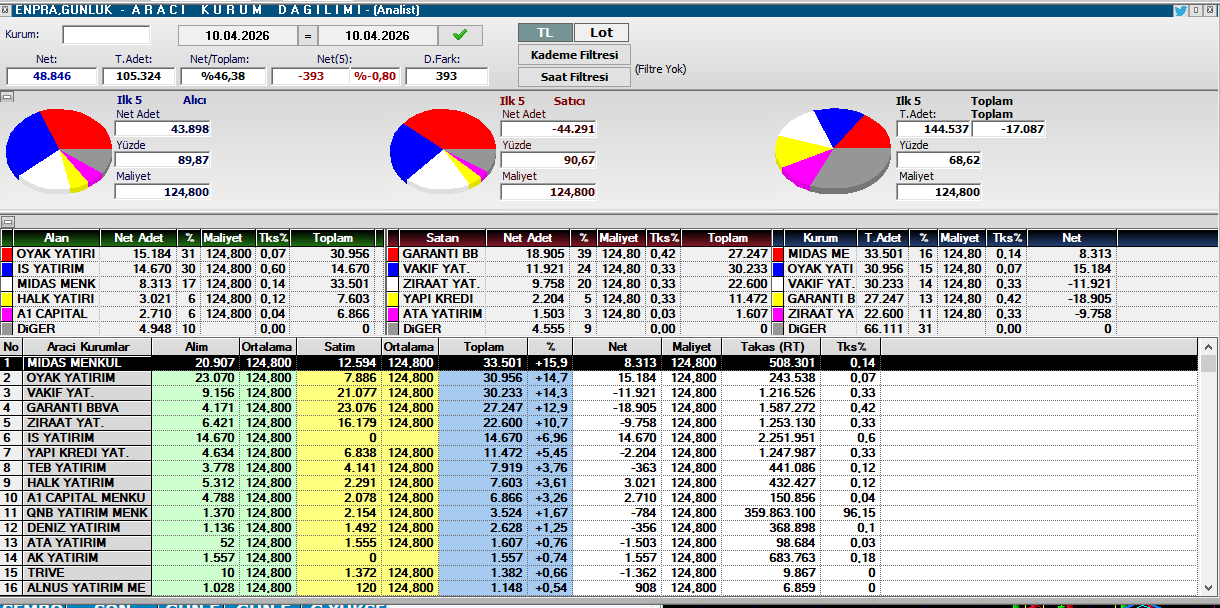Click the Satıcı sellers pie chart
This screenshot has width=1220, height=608.
(441, 150)
